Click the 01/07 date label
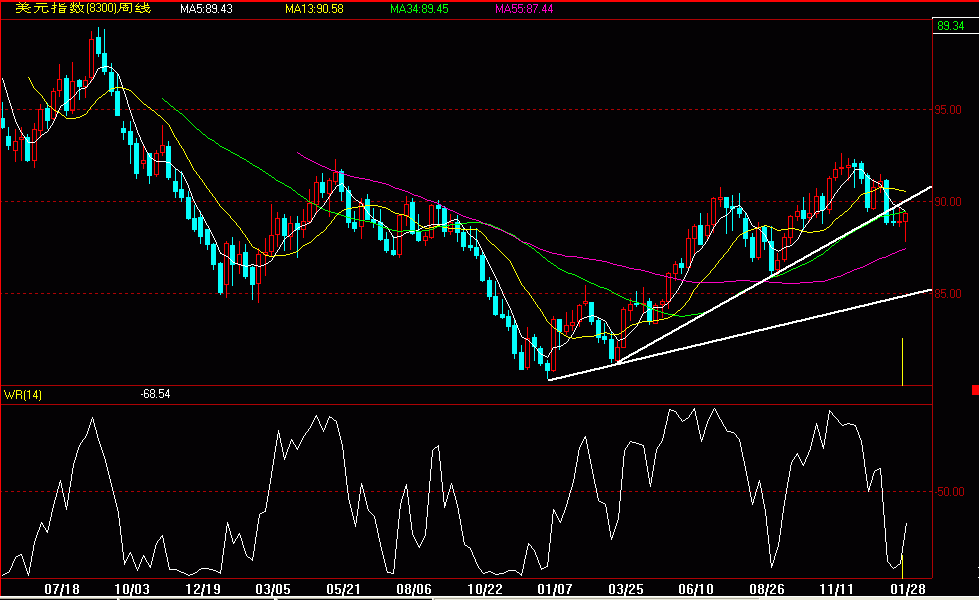The width and height of the screenshot is (979, 600). pos(555,589)
